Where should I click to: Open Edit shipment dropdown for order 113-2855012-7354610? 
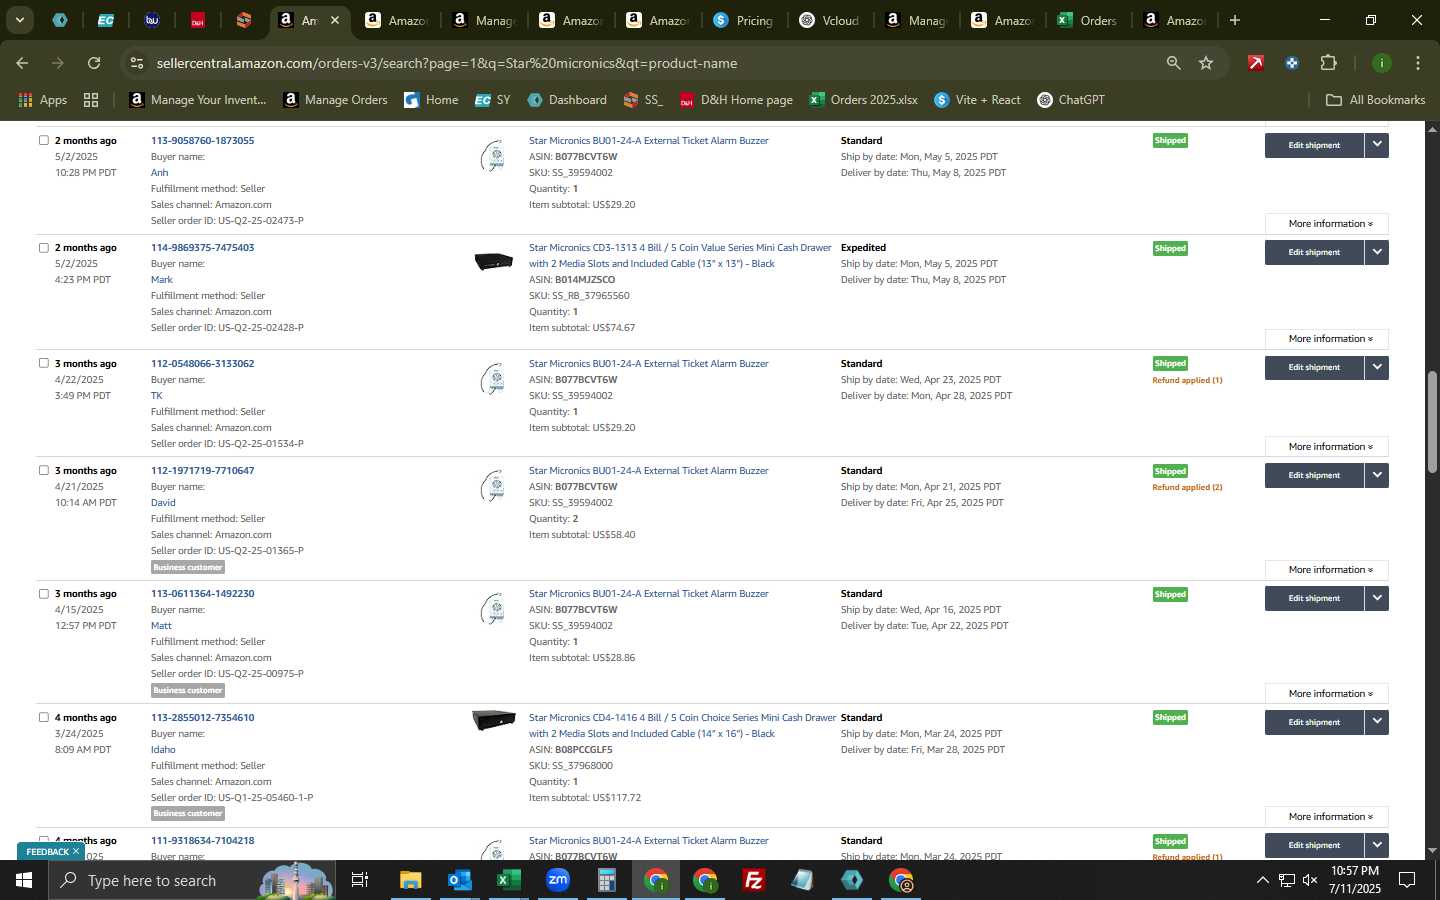coord(1377,722)
